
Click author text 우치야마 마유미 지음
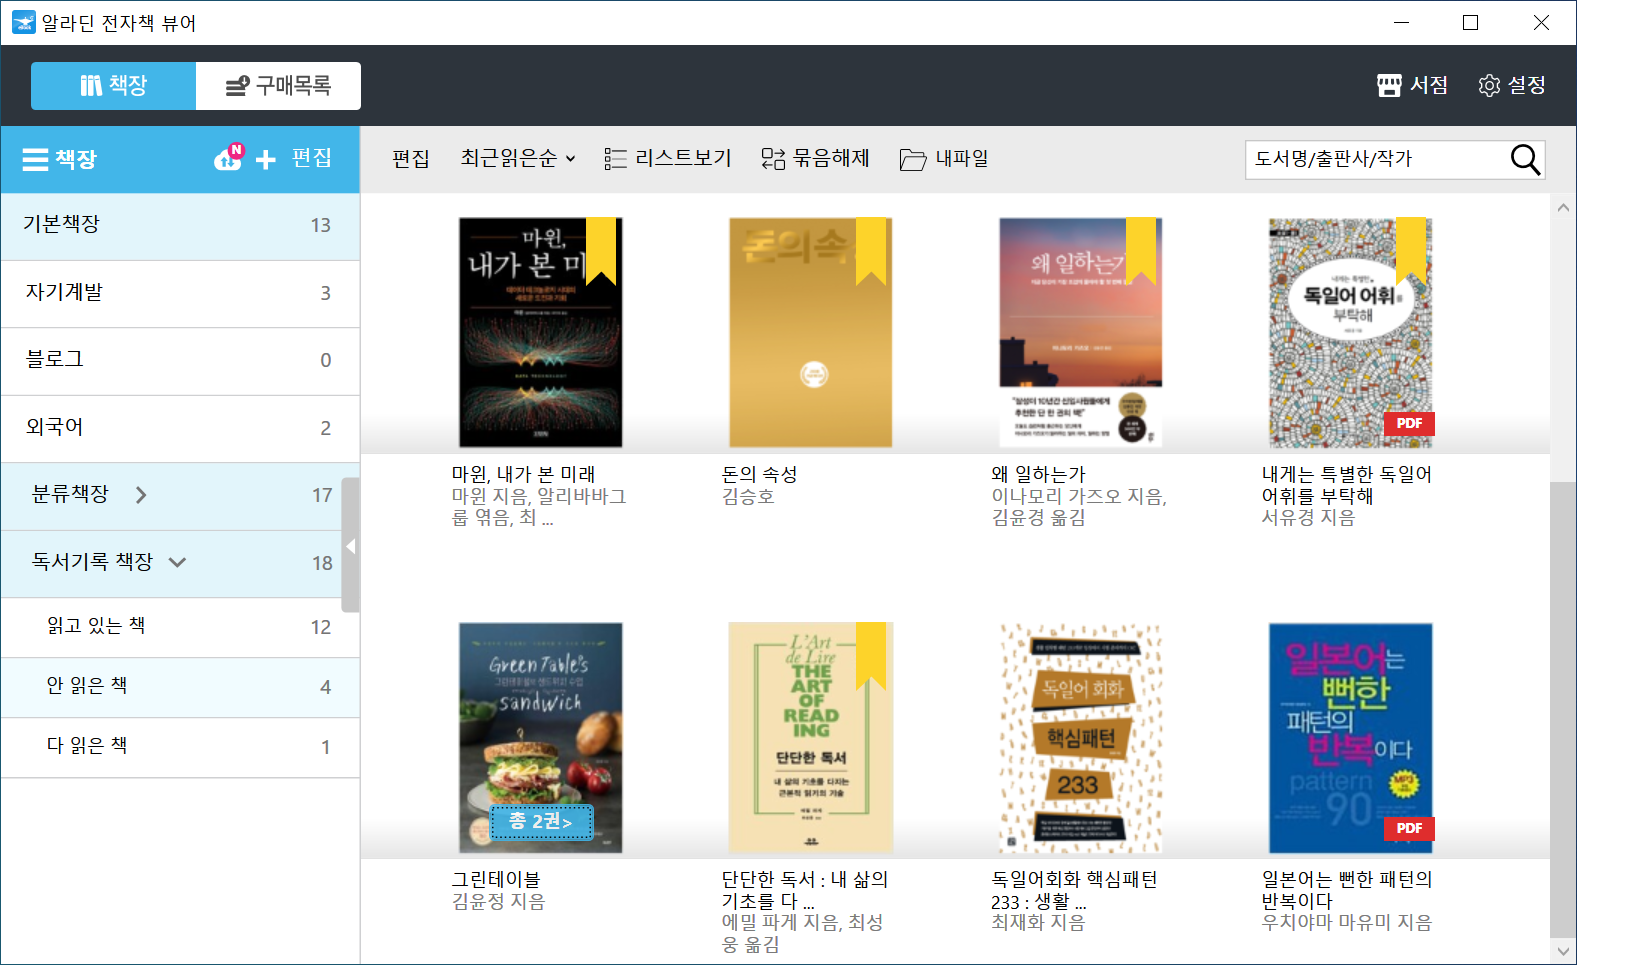tap(1346, 923)
